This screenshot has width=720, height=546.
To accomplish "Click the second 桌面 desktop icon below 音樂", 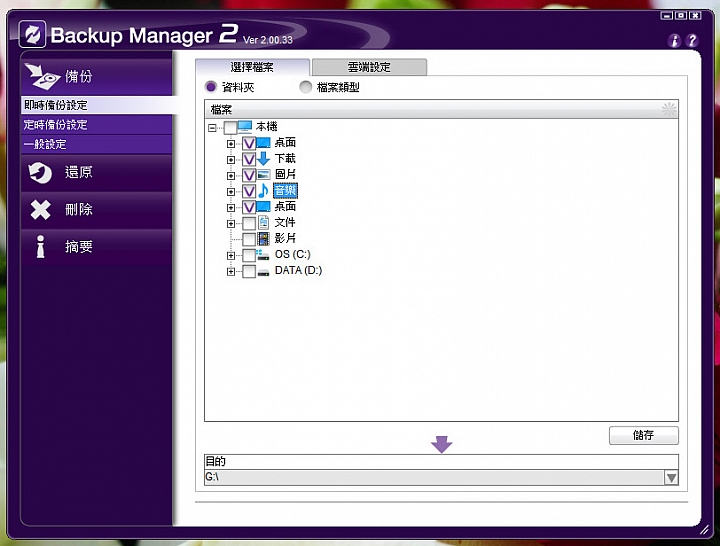I will 264,206.
